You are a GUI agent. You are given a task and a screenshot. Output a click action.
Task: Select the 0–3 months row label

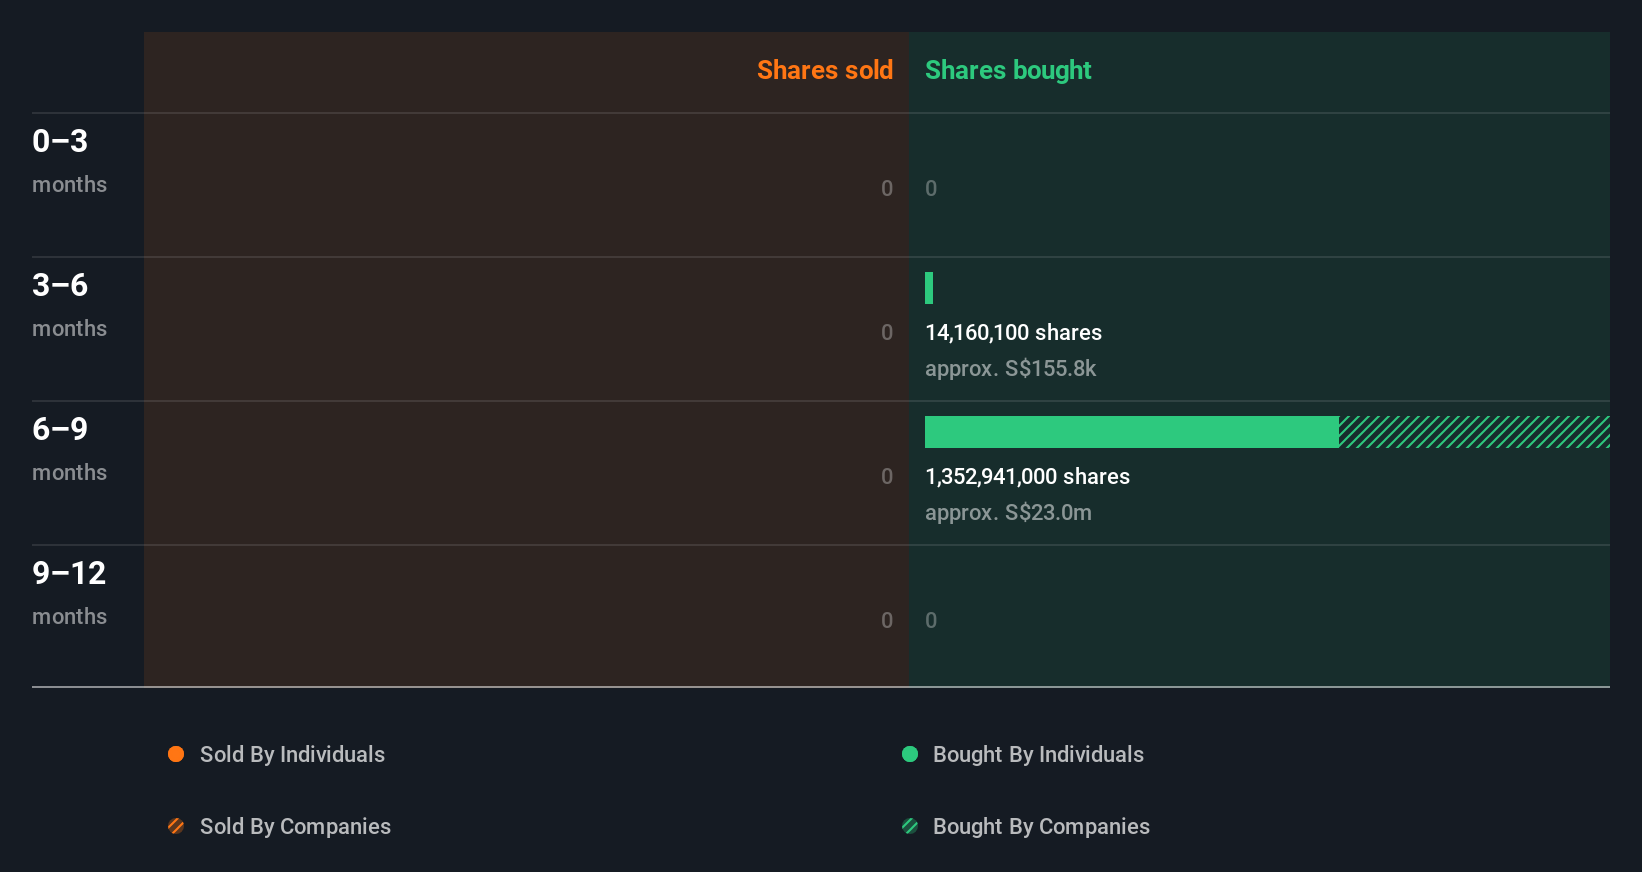[x=69, y=161]
